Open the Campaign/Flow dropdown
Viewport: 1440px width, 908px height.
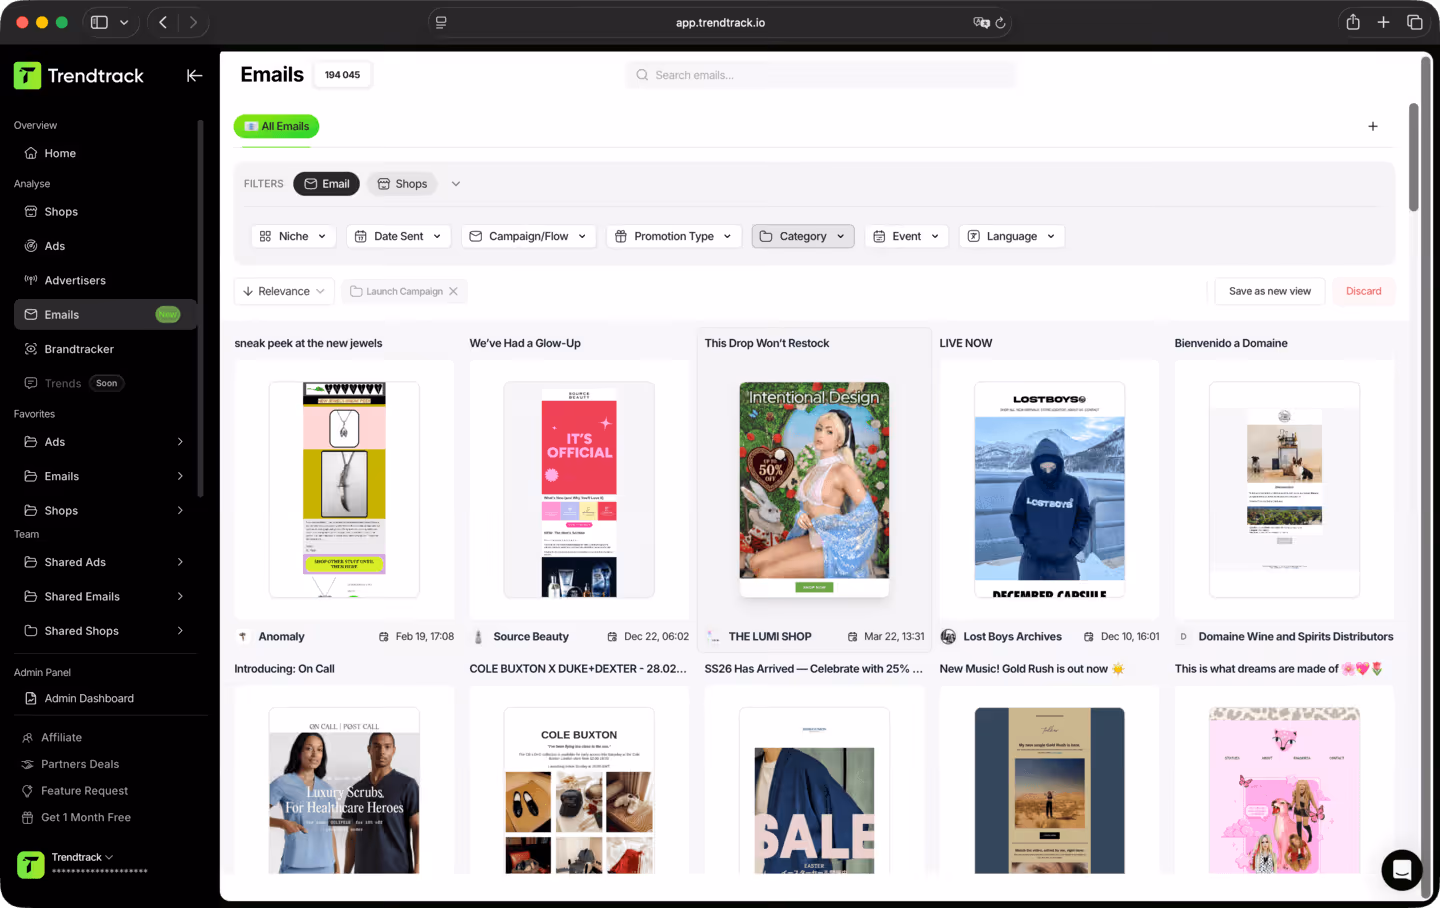tap(528, 236)
